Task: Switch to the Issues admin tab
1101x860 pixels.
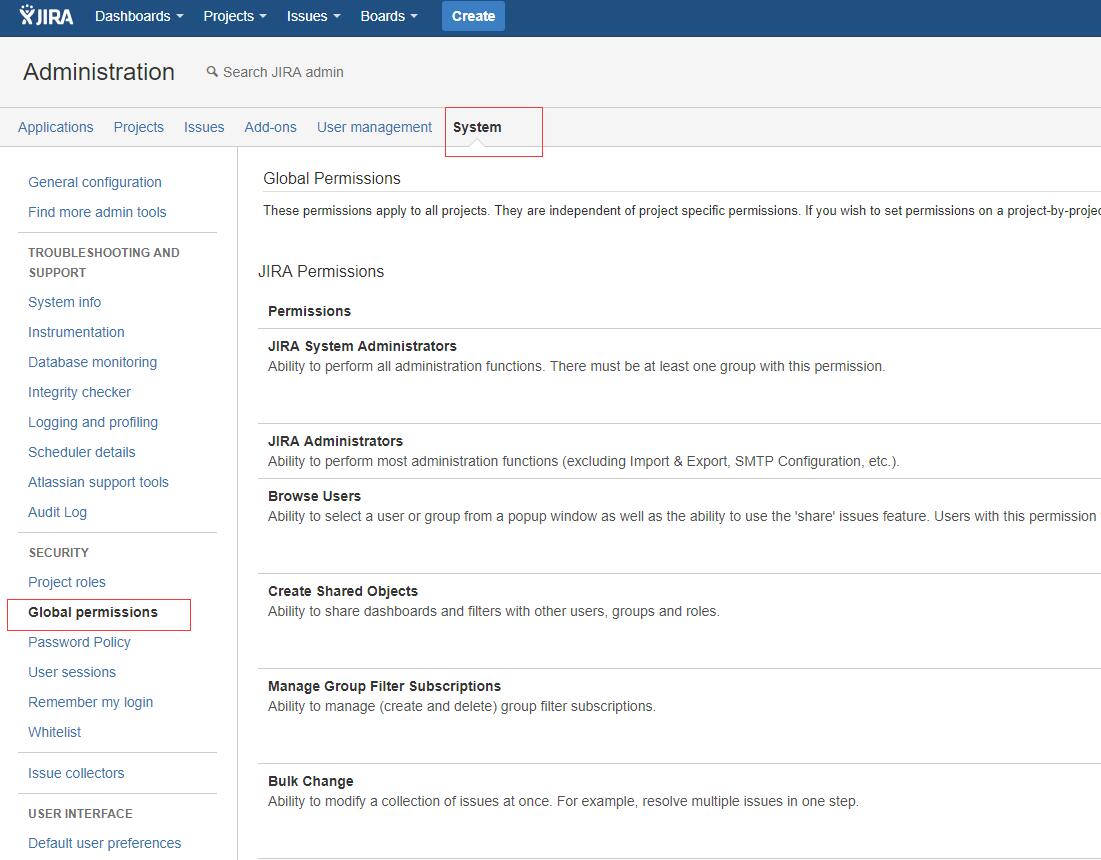Action: 204,127
